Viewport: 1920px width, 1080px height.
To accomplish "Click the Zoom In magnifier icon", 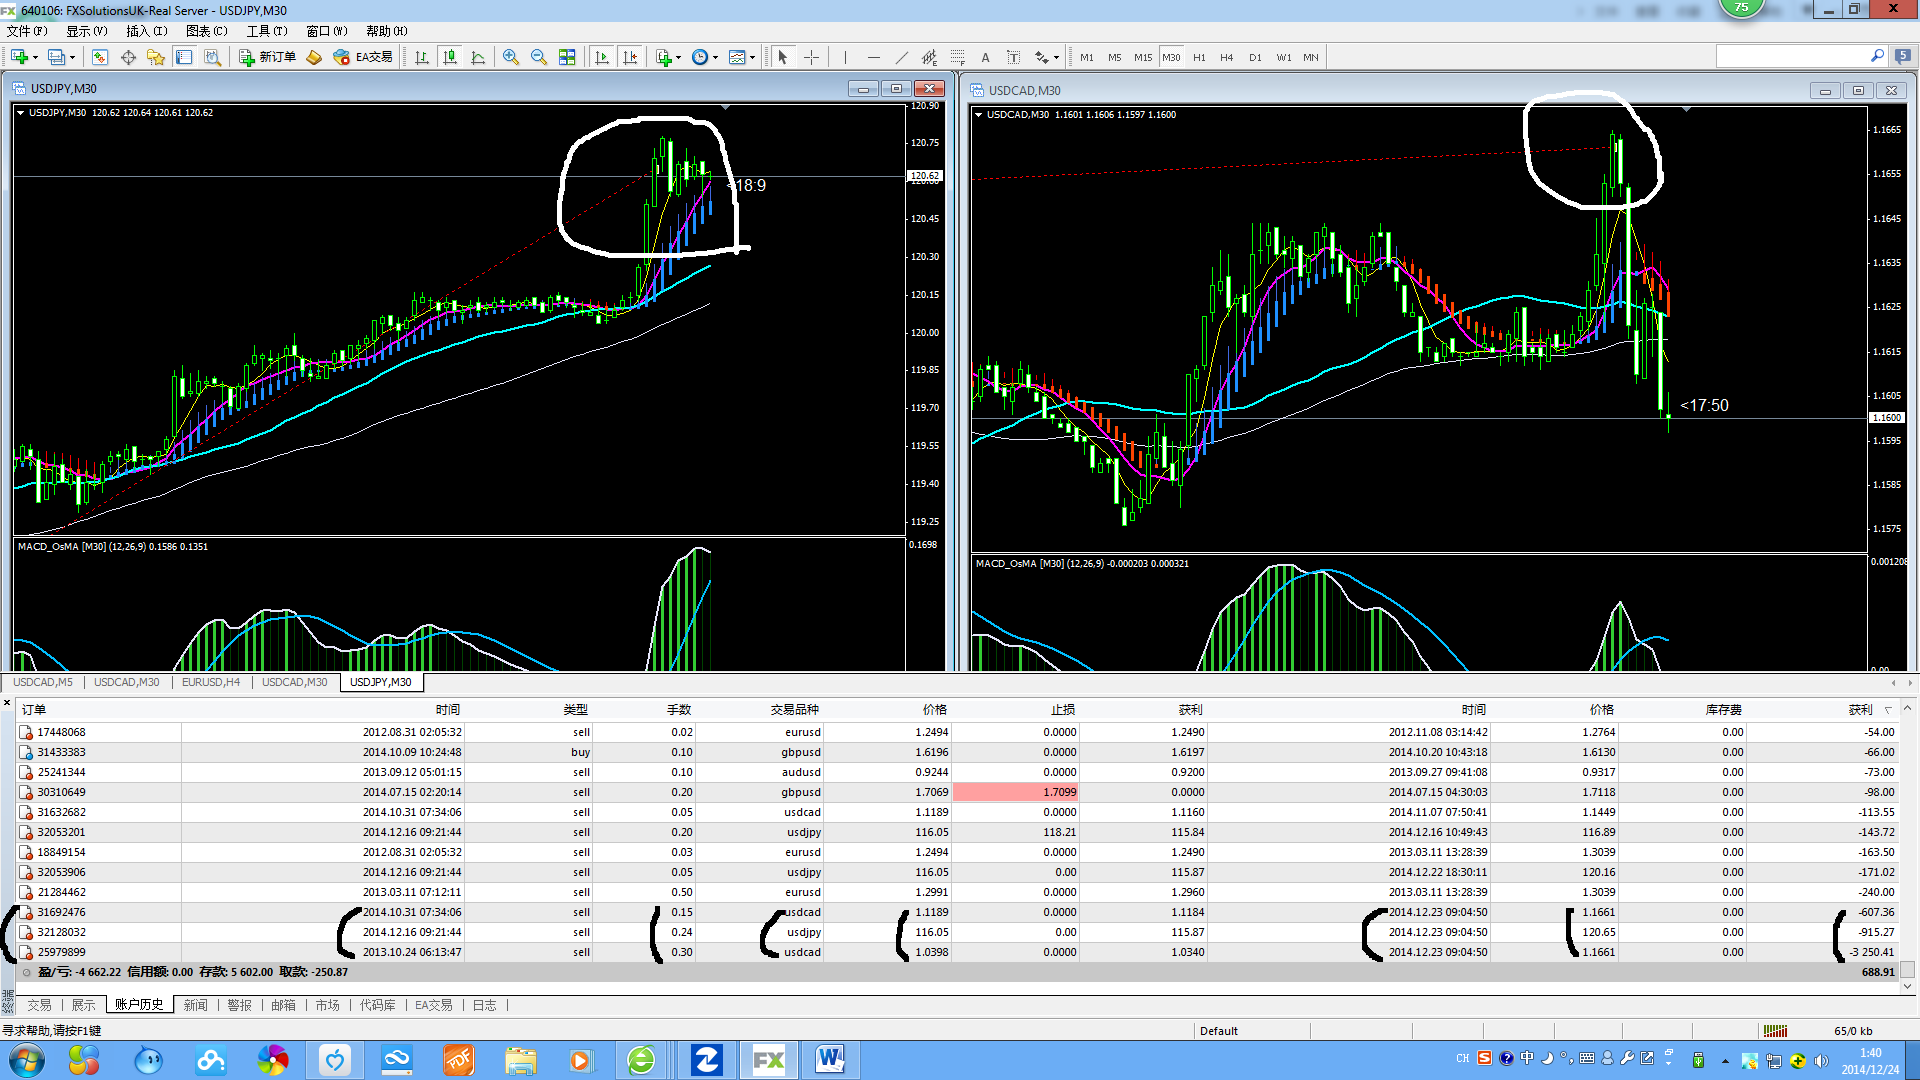I will click(511, 57).
